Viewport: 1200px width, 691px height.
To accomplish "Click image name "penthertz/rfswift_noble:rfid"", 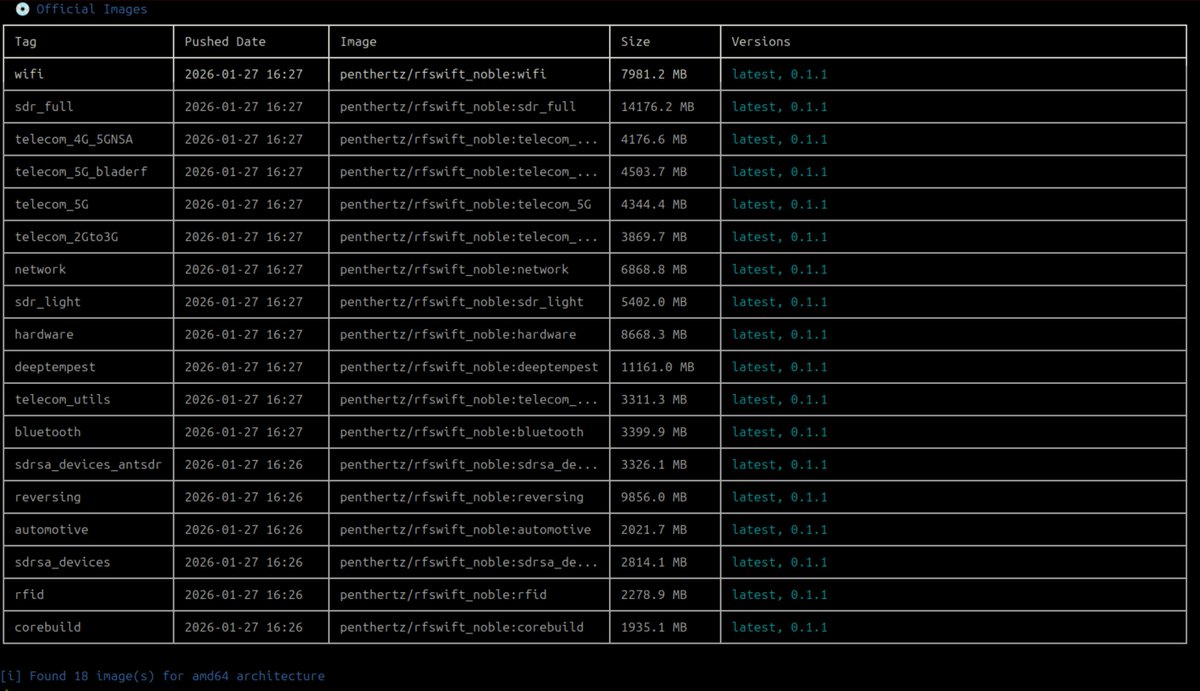I will point(443,594).
